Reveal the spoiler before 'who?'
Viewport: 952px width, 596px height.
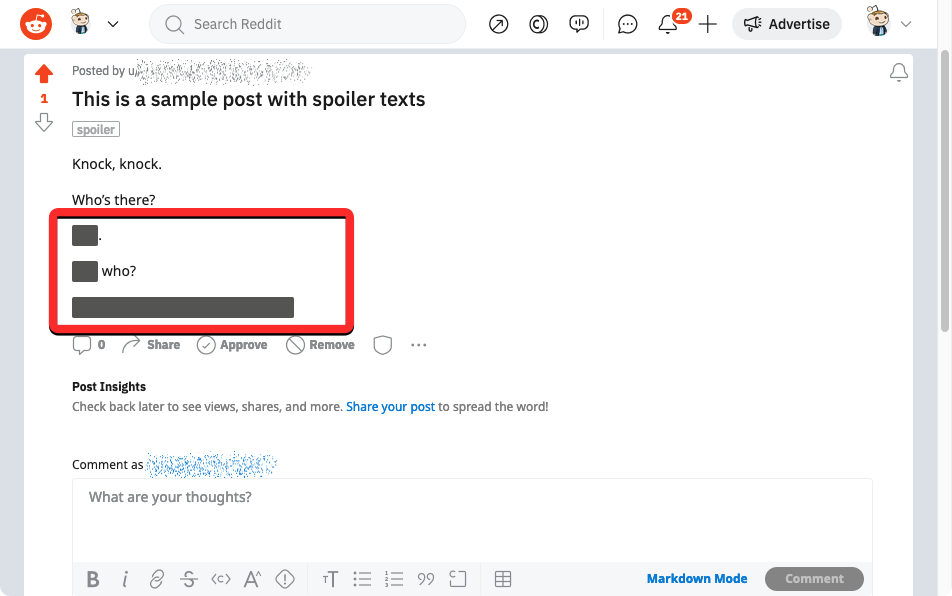pyautogui.click(x=85, y=271)
